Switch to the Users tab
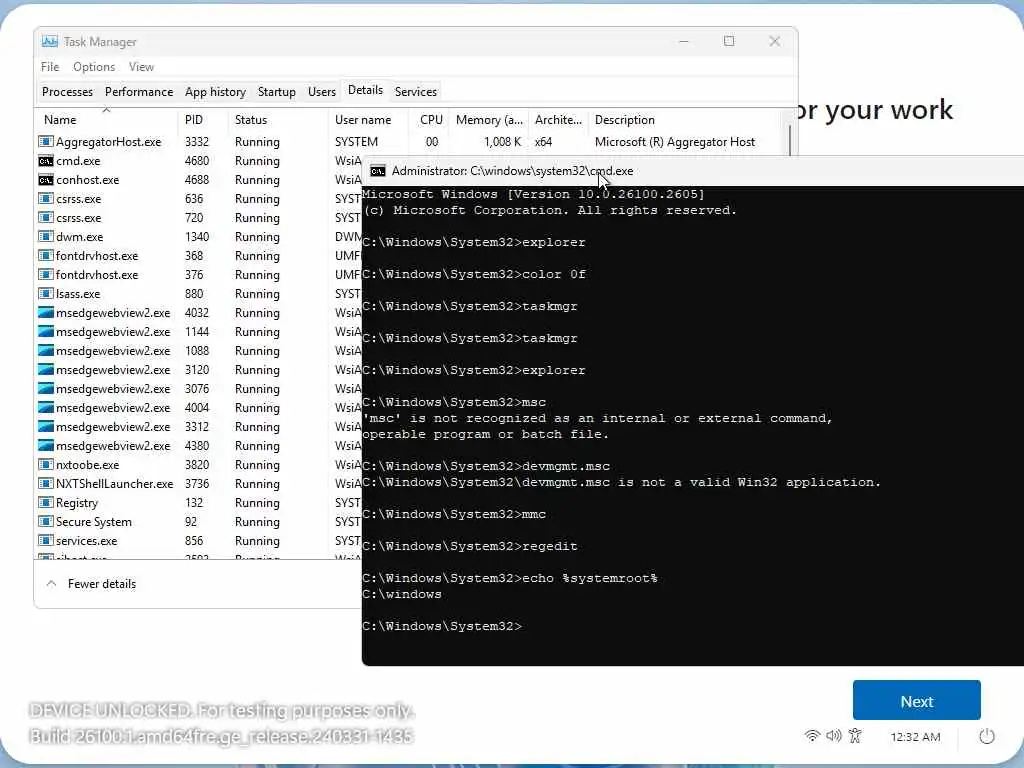 [x=322, y=91]
